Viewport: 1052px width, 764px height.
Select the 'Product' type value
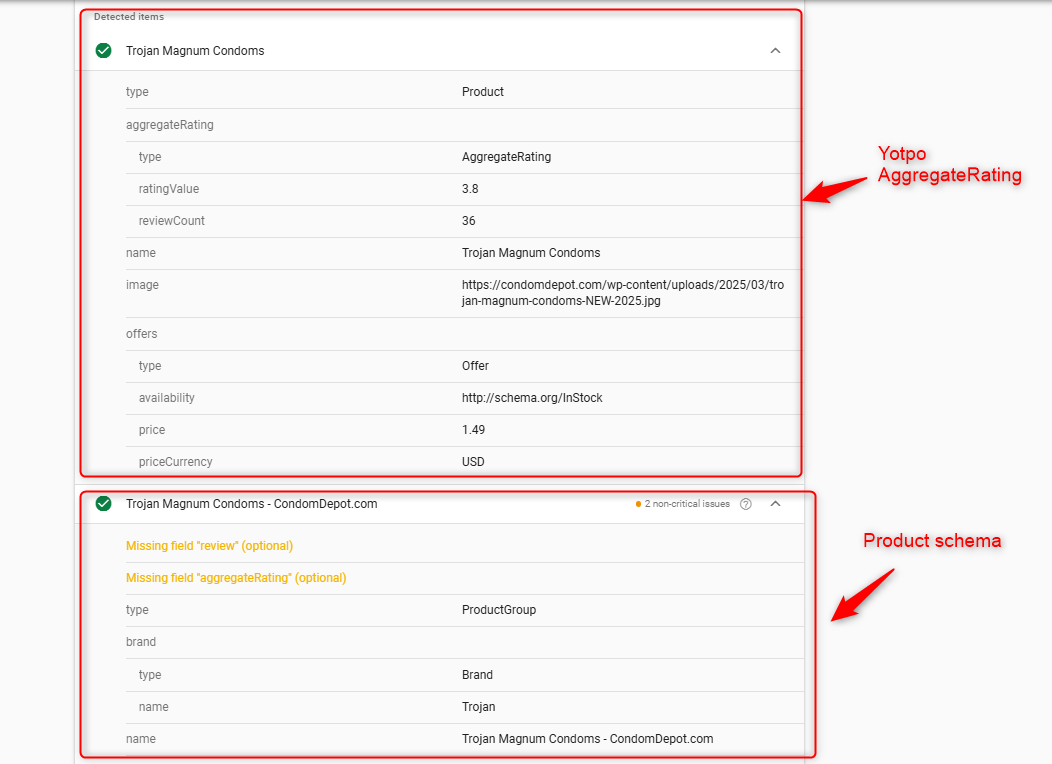click(482, 92)
